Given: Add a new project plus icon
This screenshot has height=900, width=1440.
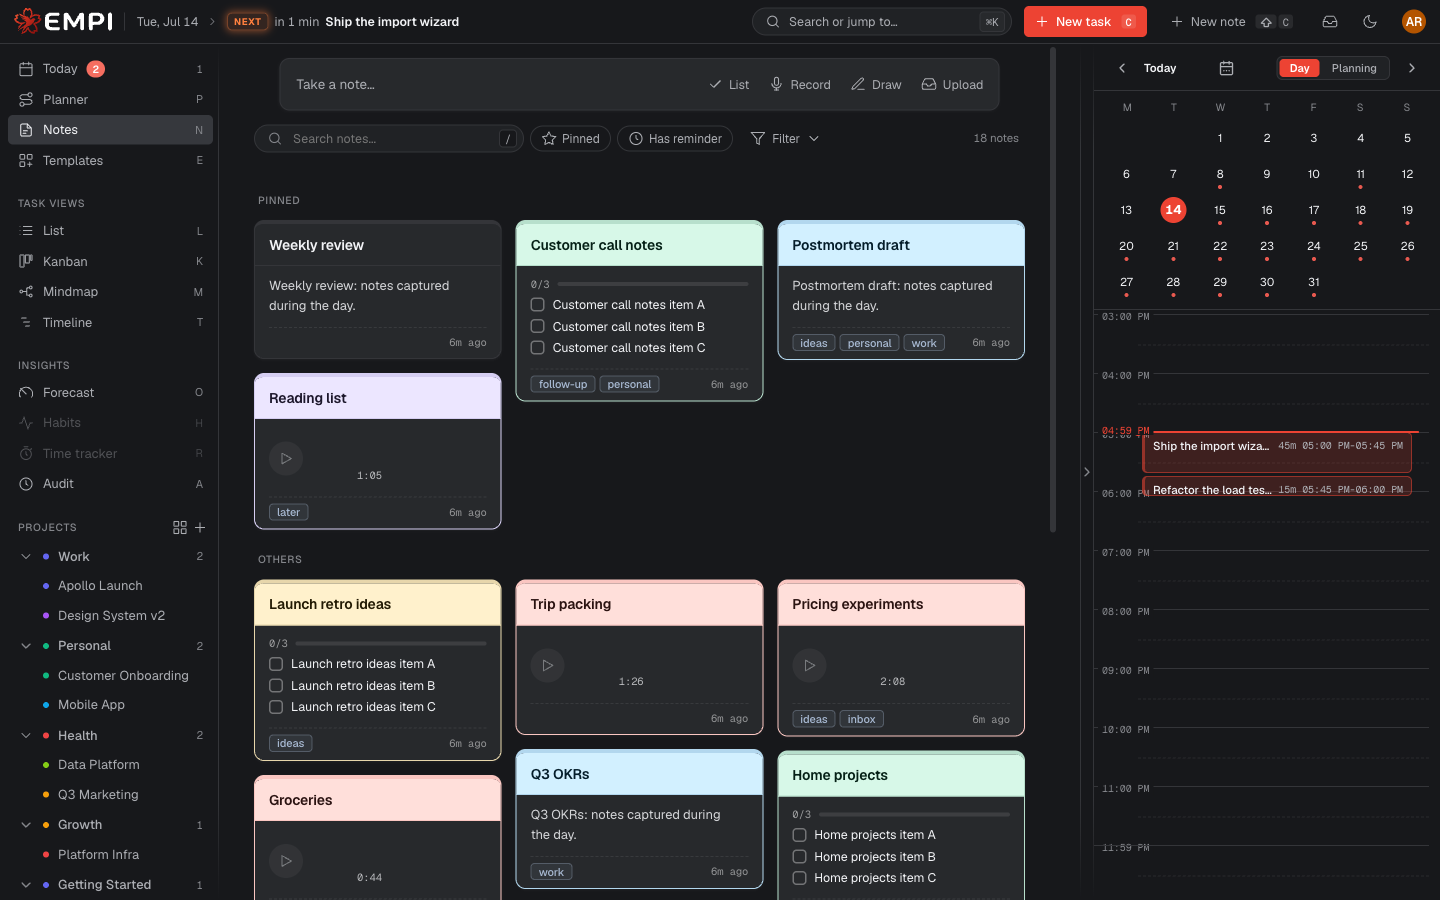Looking at the screenshot, I should click(200, 527).
